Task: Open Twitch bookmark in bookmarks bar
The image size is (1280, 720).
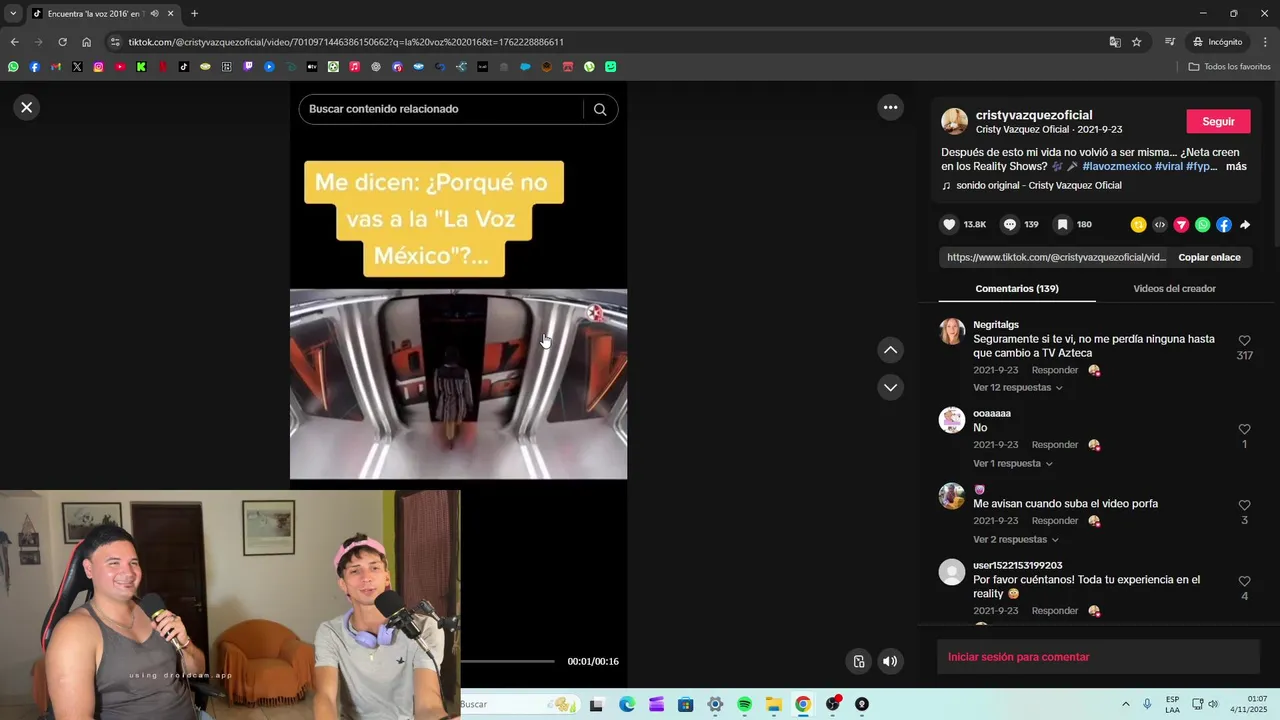Action: pos(248,67)
